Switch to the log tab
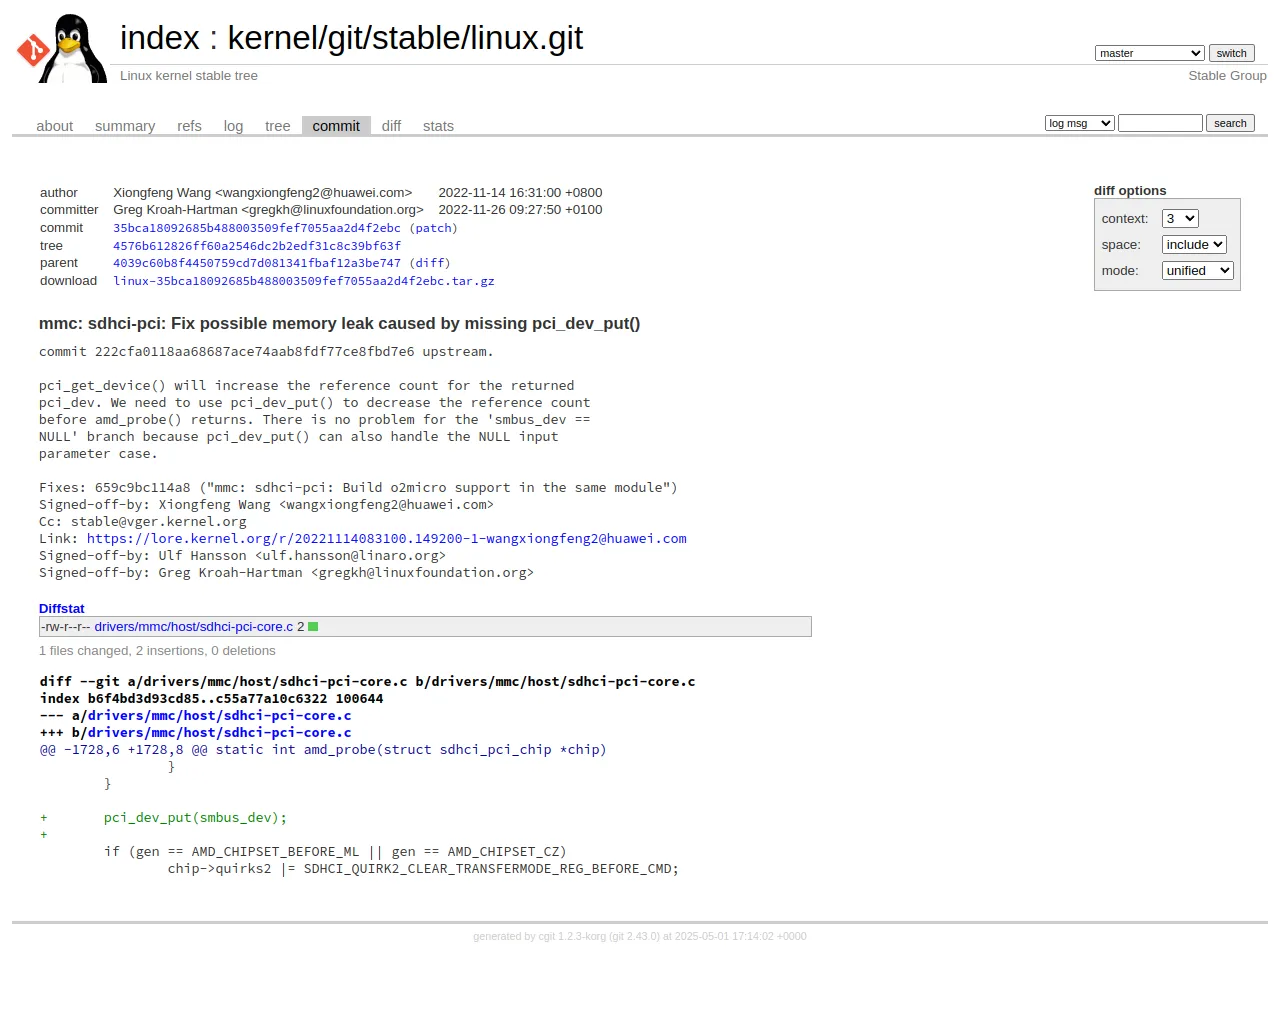This screenshot has width=1280, height=1024. coord(233,126)
